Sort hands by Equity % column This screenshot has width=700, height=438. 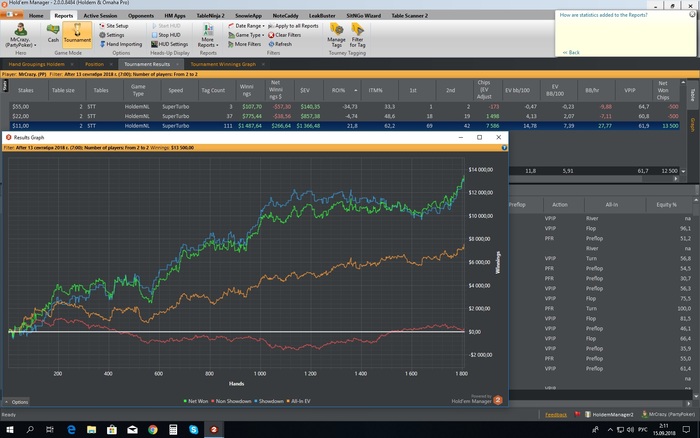click(x=667, y=204)
